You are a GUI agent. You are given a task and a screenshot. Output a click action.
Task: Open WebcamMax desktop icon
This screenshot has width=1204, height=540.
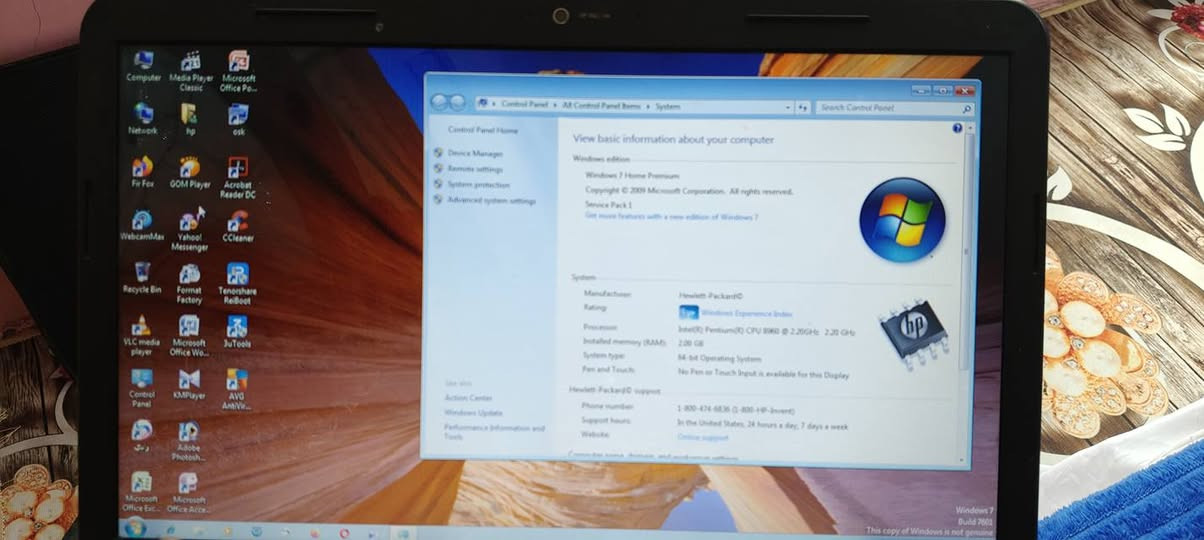coord(141,225)
